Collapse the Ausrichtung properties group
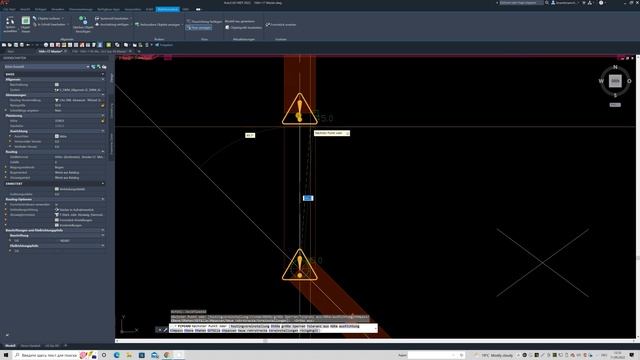This screenshot has height=360, width=640. [x=102, y=131]
